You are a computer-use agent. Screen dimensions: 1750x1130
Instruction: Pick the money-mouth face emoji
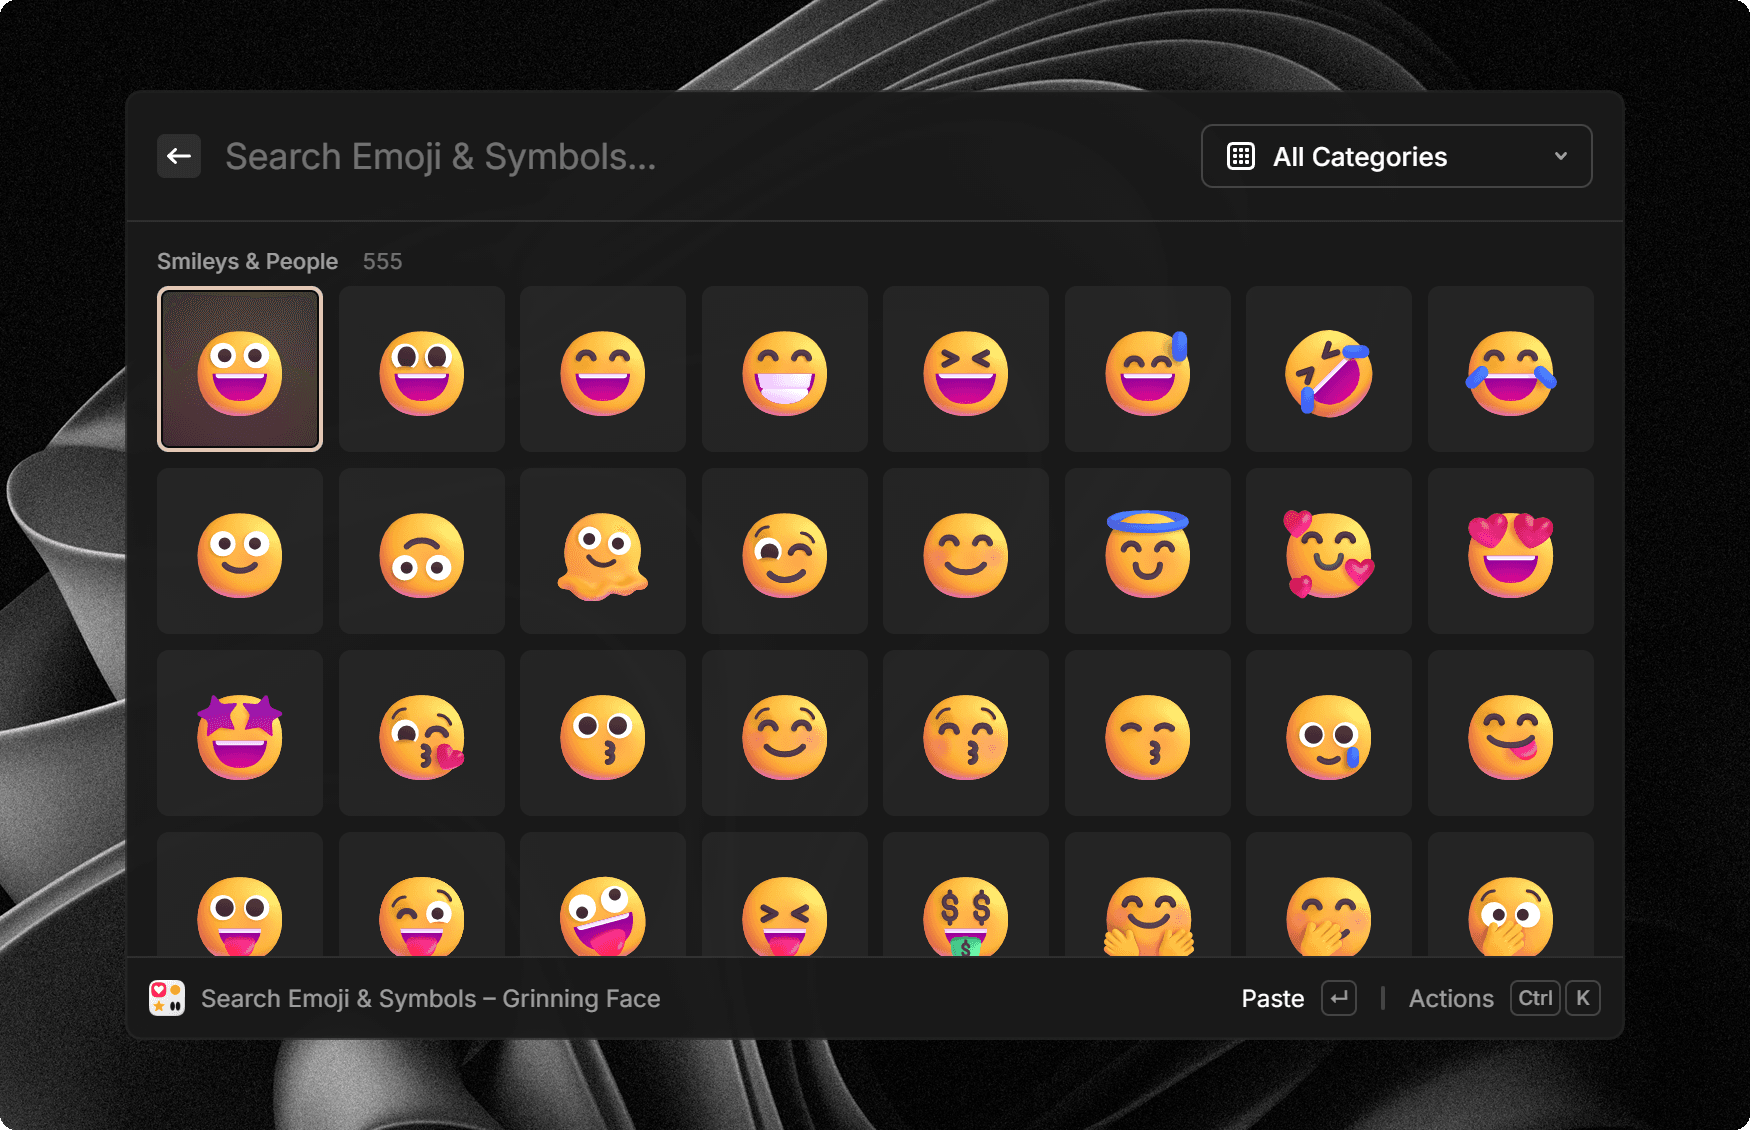pyautogui.click(x=966, y=913)
